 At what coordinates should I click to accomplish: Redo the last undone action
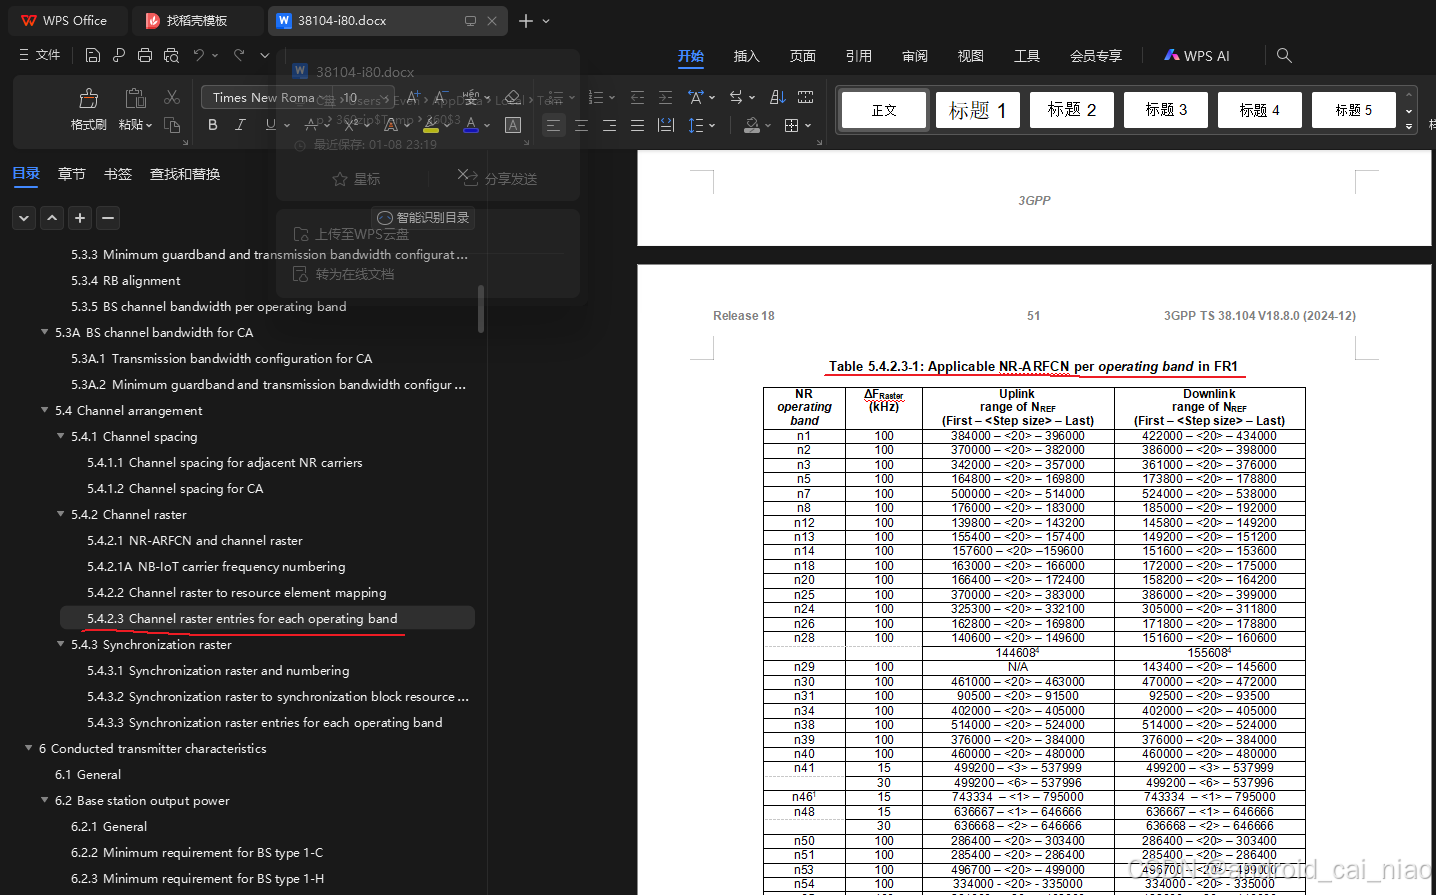pos(239,55)
